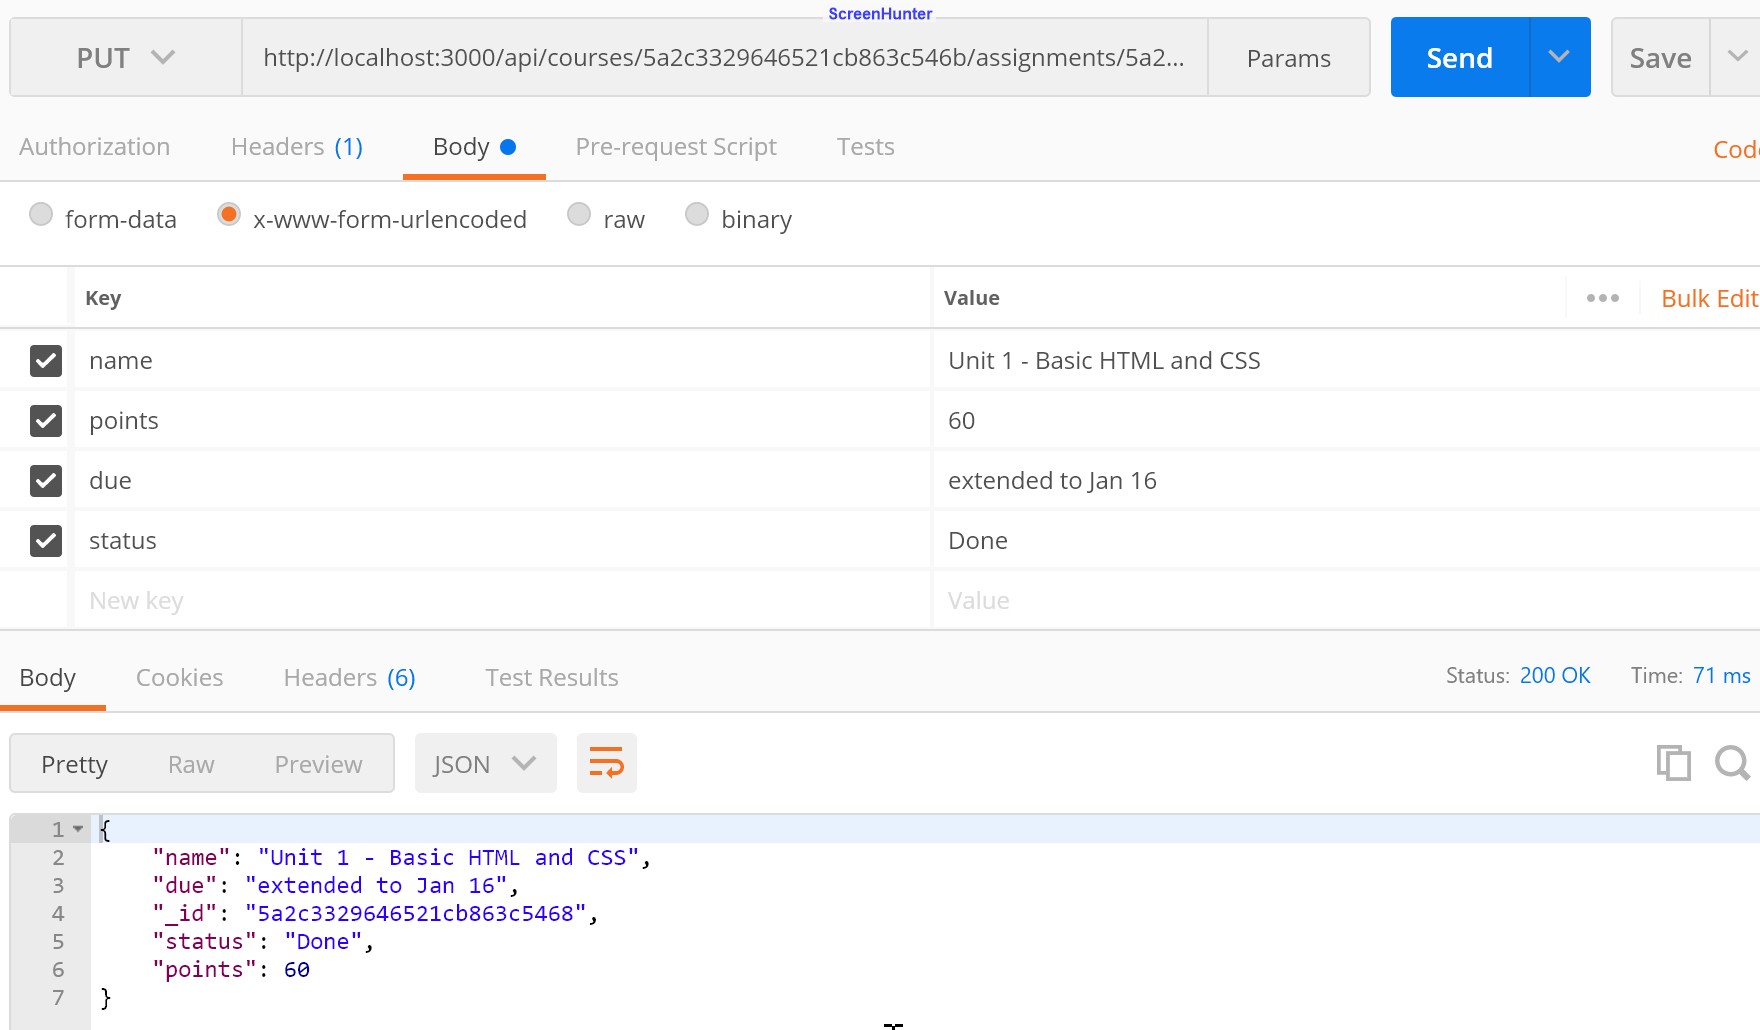
Task: Uncheck the points parameter checkbox
Action: click(46, 421)
